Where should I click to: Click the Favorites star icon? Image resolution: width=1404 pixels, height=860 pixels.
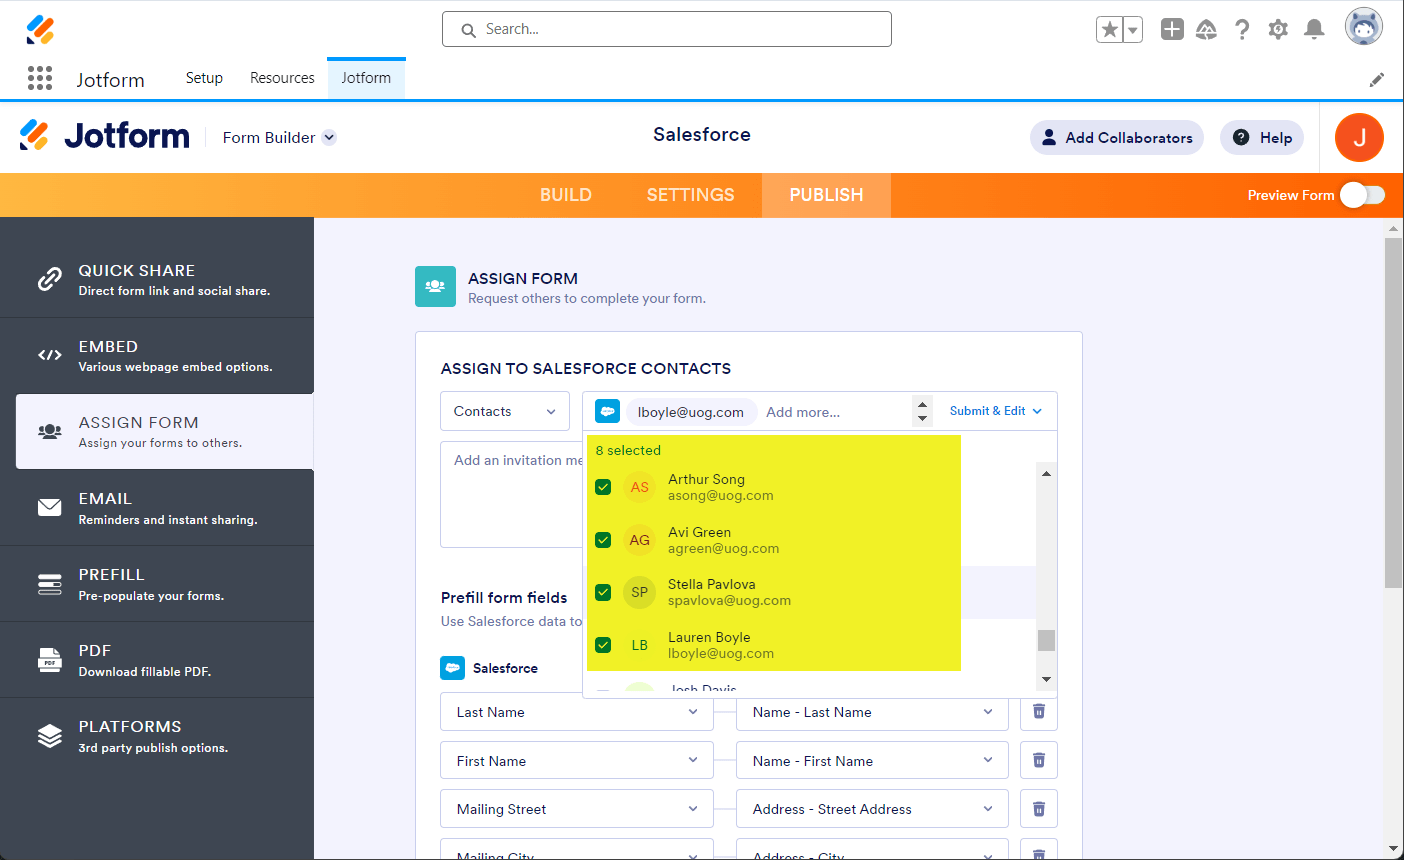coord(1109,30)
